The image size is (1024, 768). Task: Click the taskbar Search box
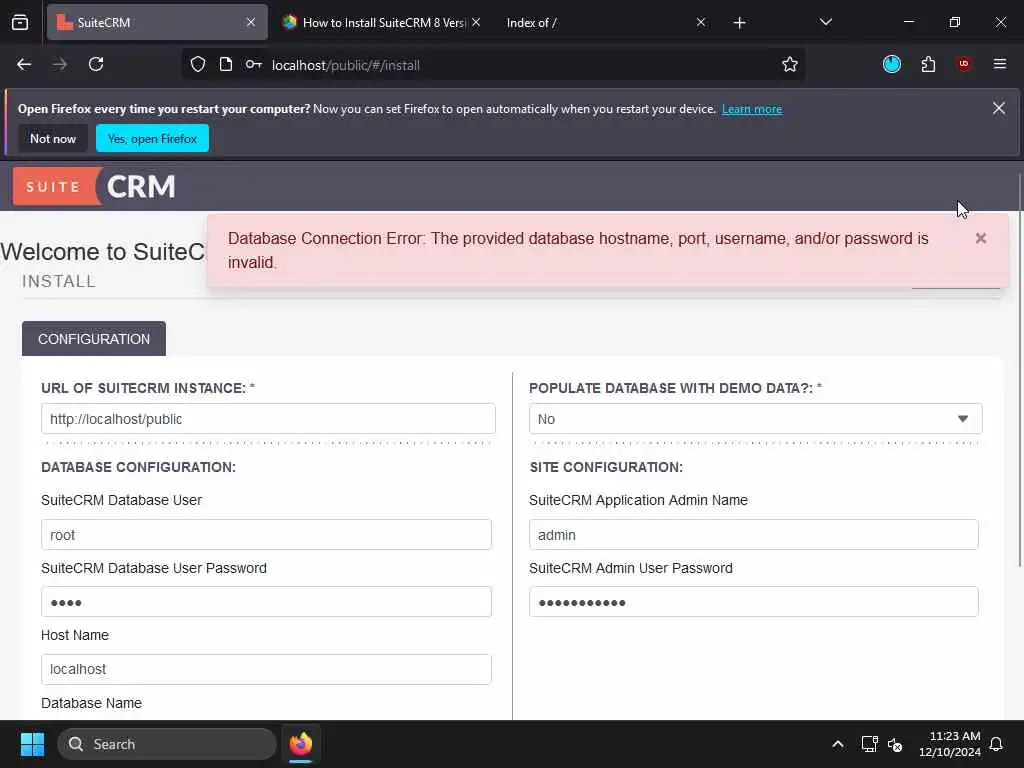tap(167, 744)
